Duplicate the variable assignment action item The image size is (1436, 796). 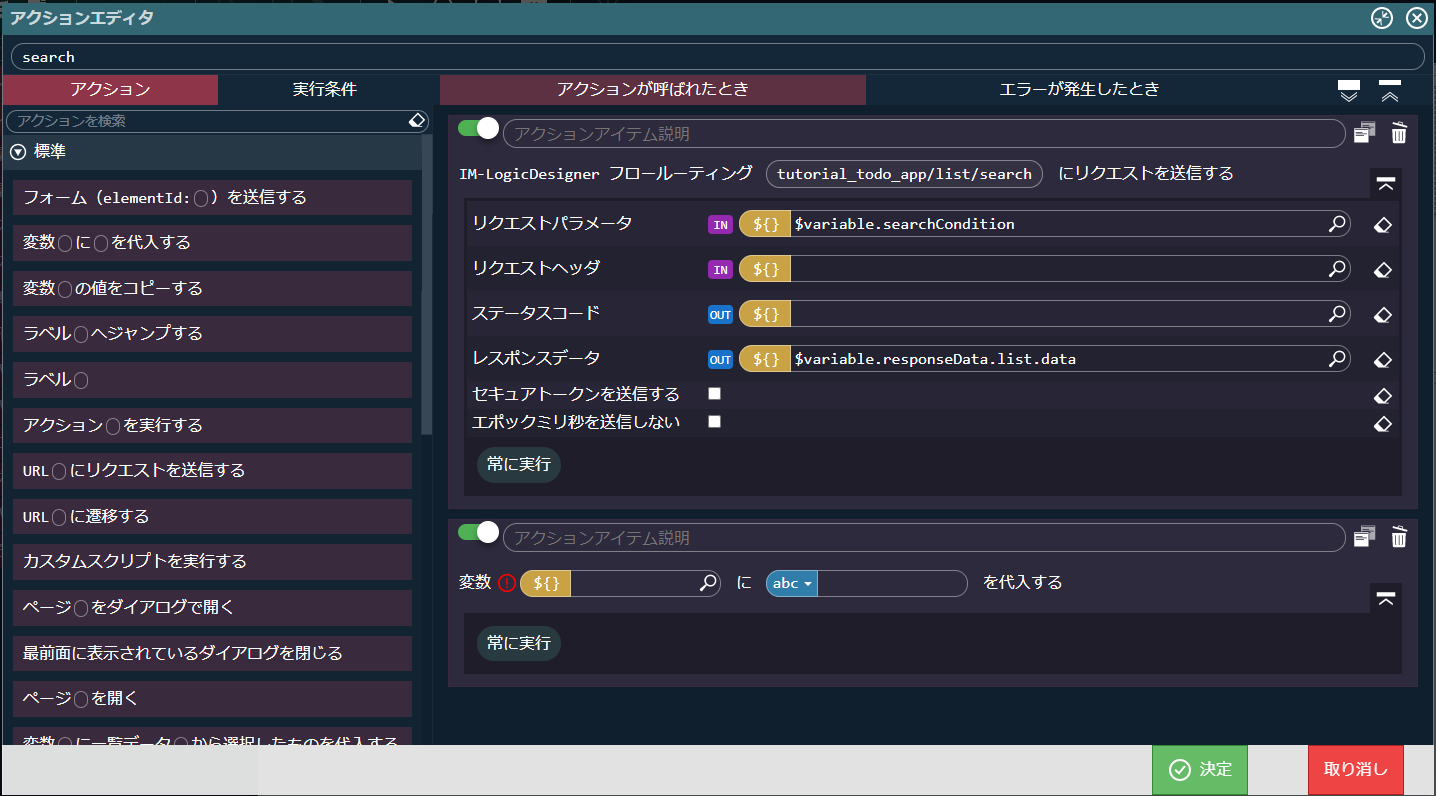[1365, 537]
